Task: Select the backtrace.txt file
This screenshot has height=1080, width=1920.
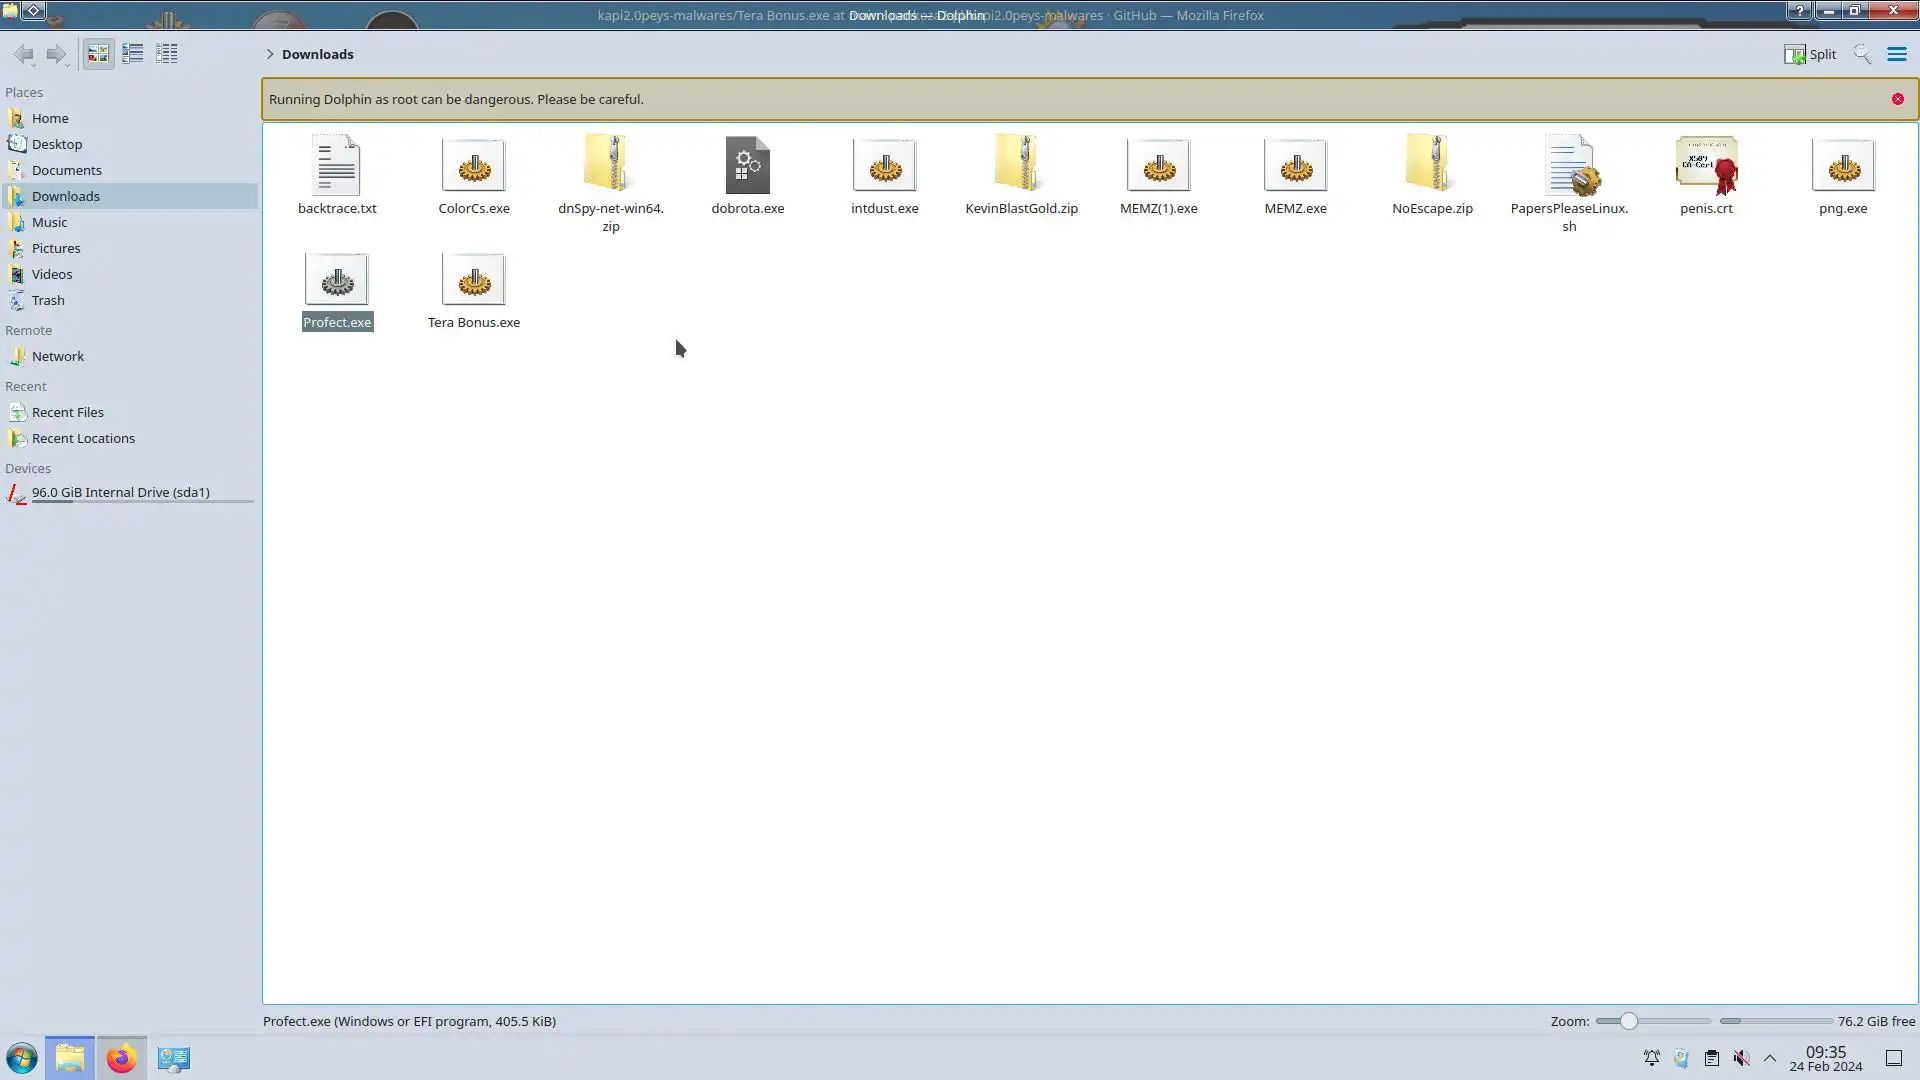Action: click(337, 166)
